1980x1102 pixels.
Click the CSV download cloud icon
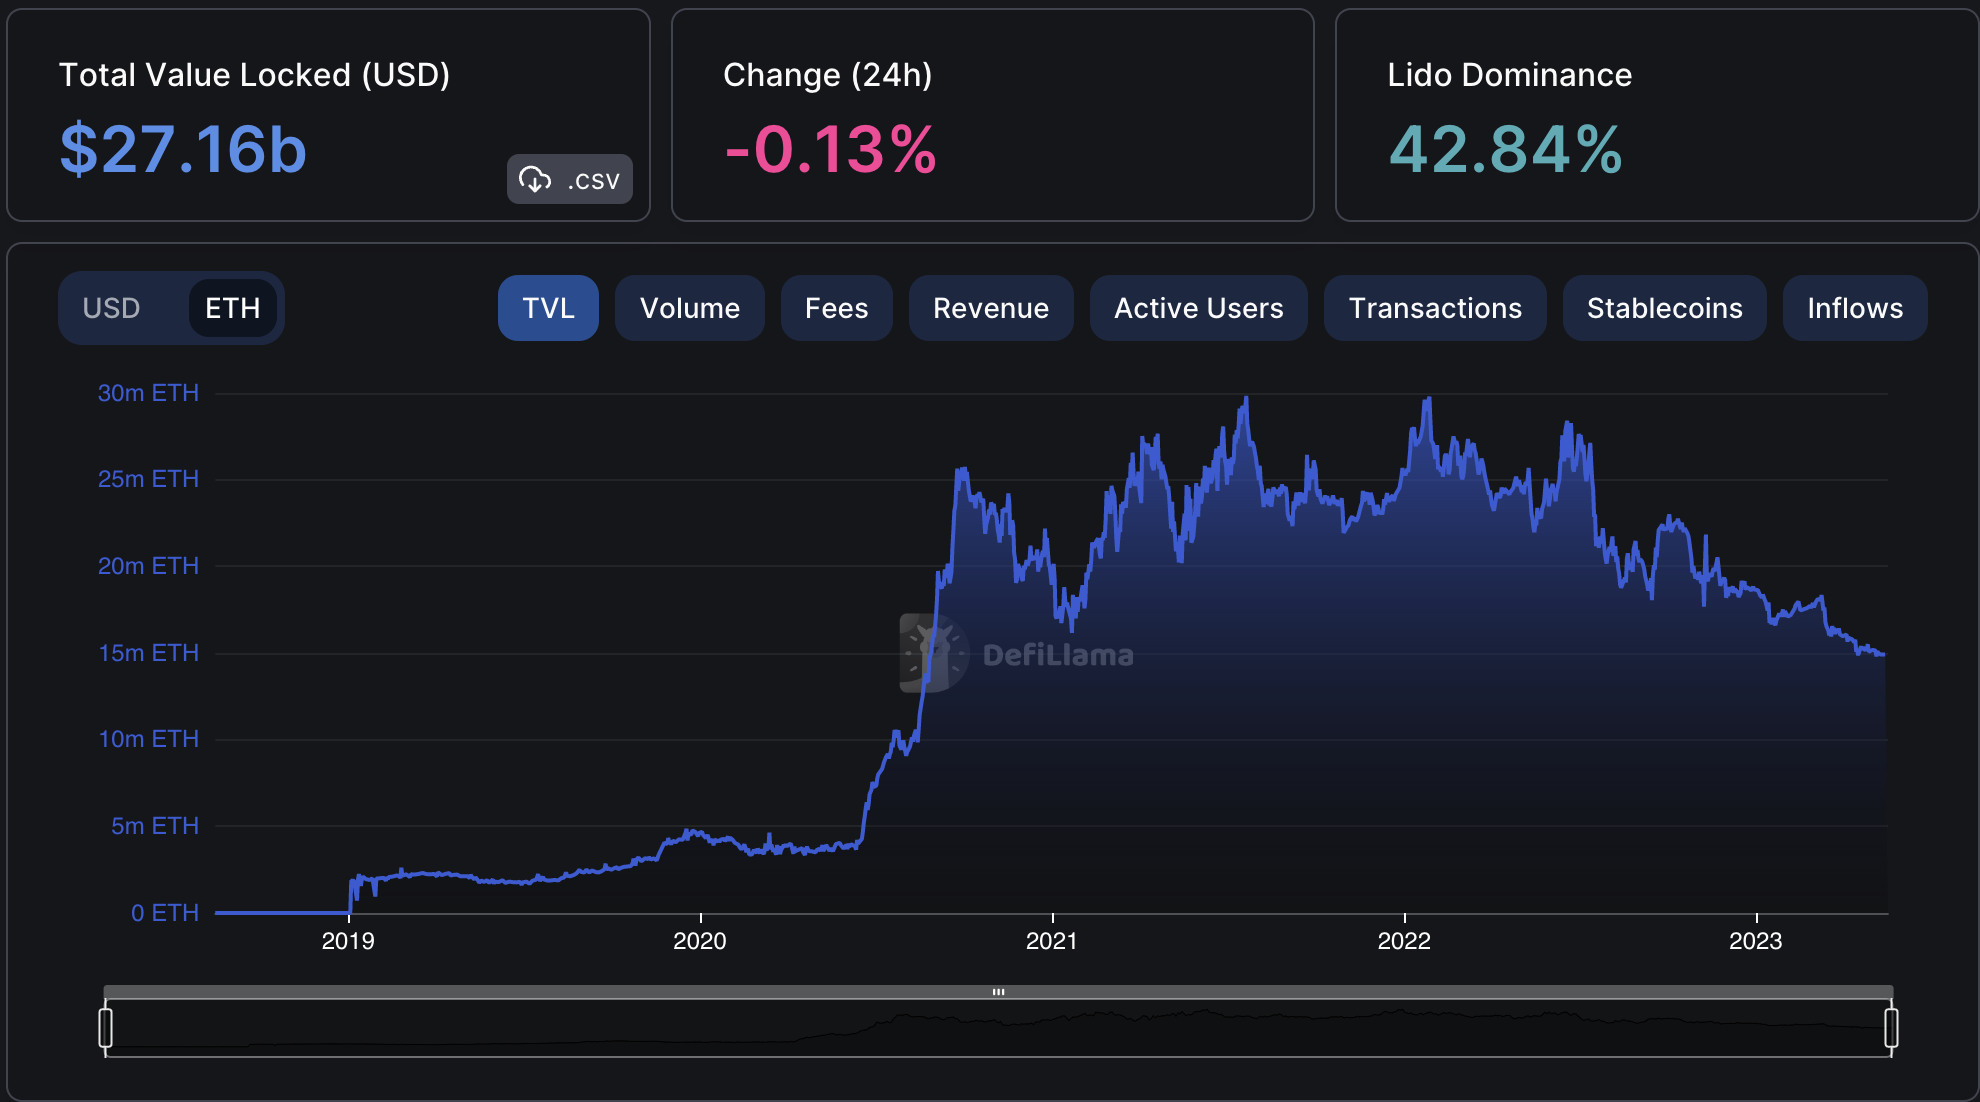[x=536, y=180]
